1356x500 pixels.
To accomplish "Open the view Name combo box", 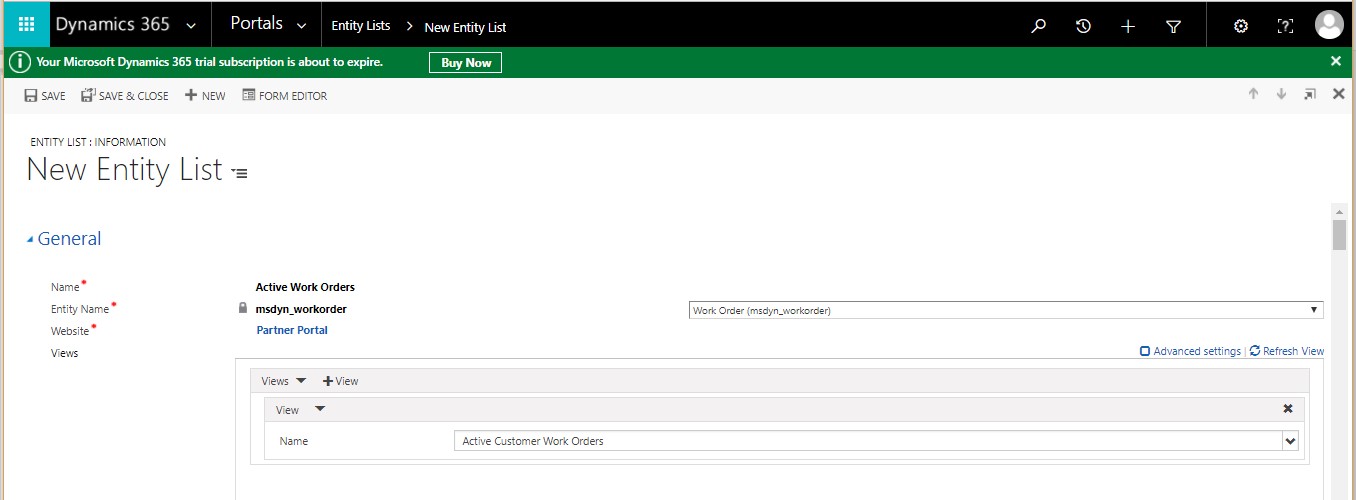I will 875,441.
